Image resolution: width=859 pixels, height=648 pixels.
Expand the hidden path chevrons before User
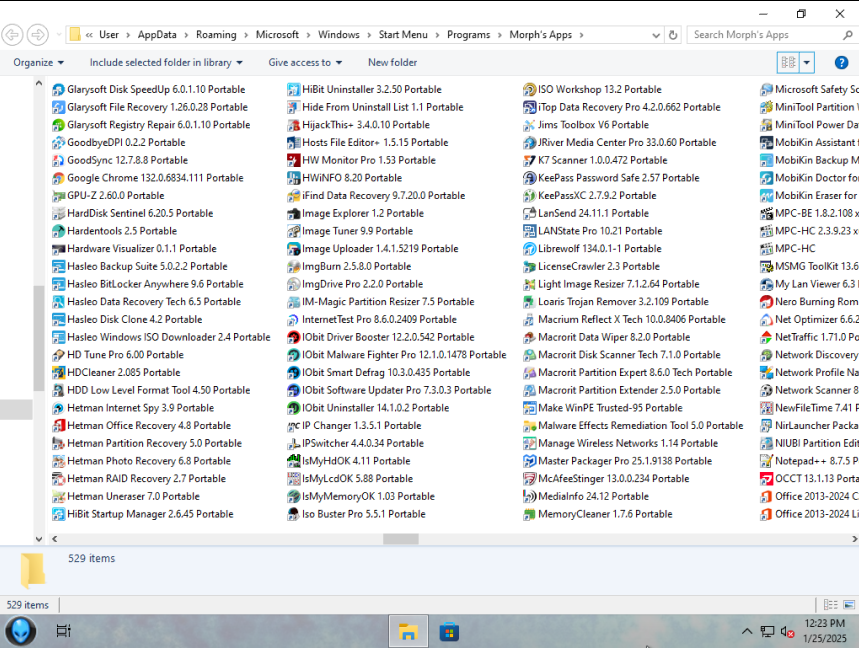point(89,35)
